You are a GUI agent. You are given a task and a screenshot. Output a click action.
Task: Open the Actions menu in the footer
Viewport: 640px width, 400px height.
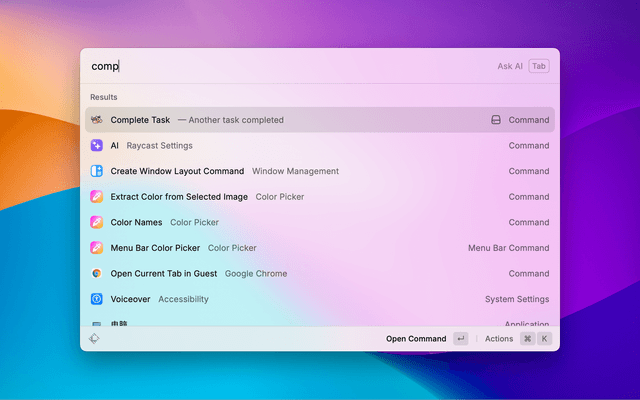pyautogui.click(x=499, y=339)
